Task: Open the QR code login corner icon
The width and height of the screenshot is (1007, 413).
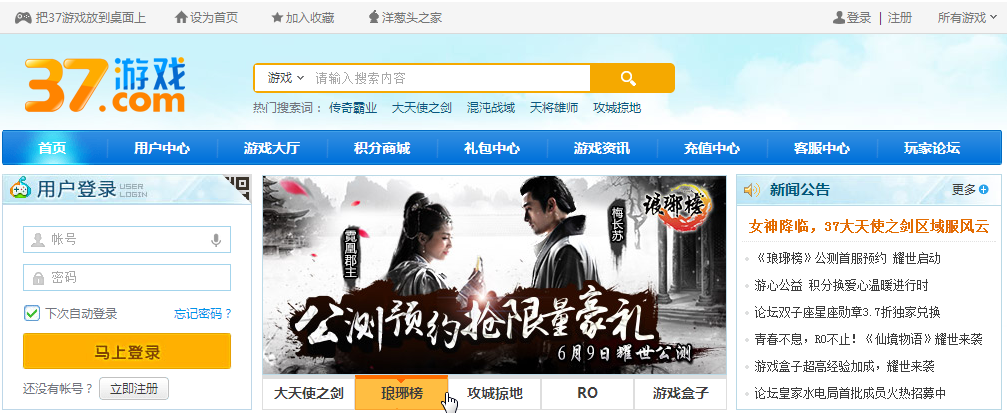Action: [238, 186]
